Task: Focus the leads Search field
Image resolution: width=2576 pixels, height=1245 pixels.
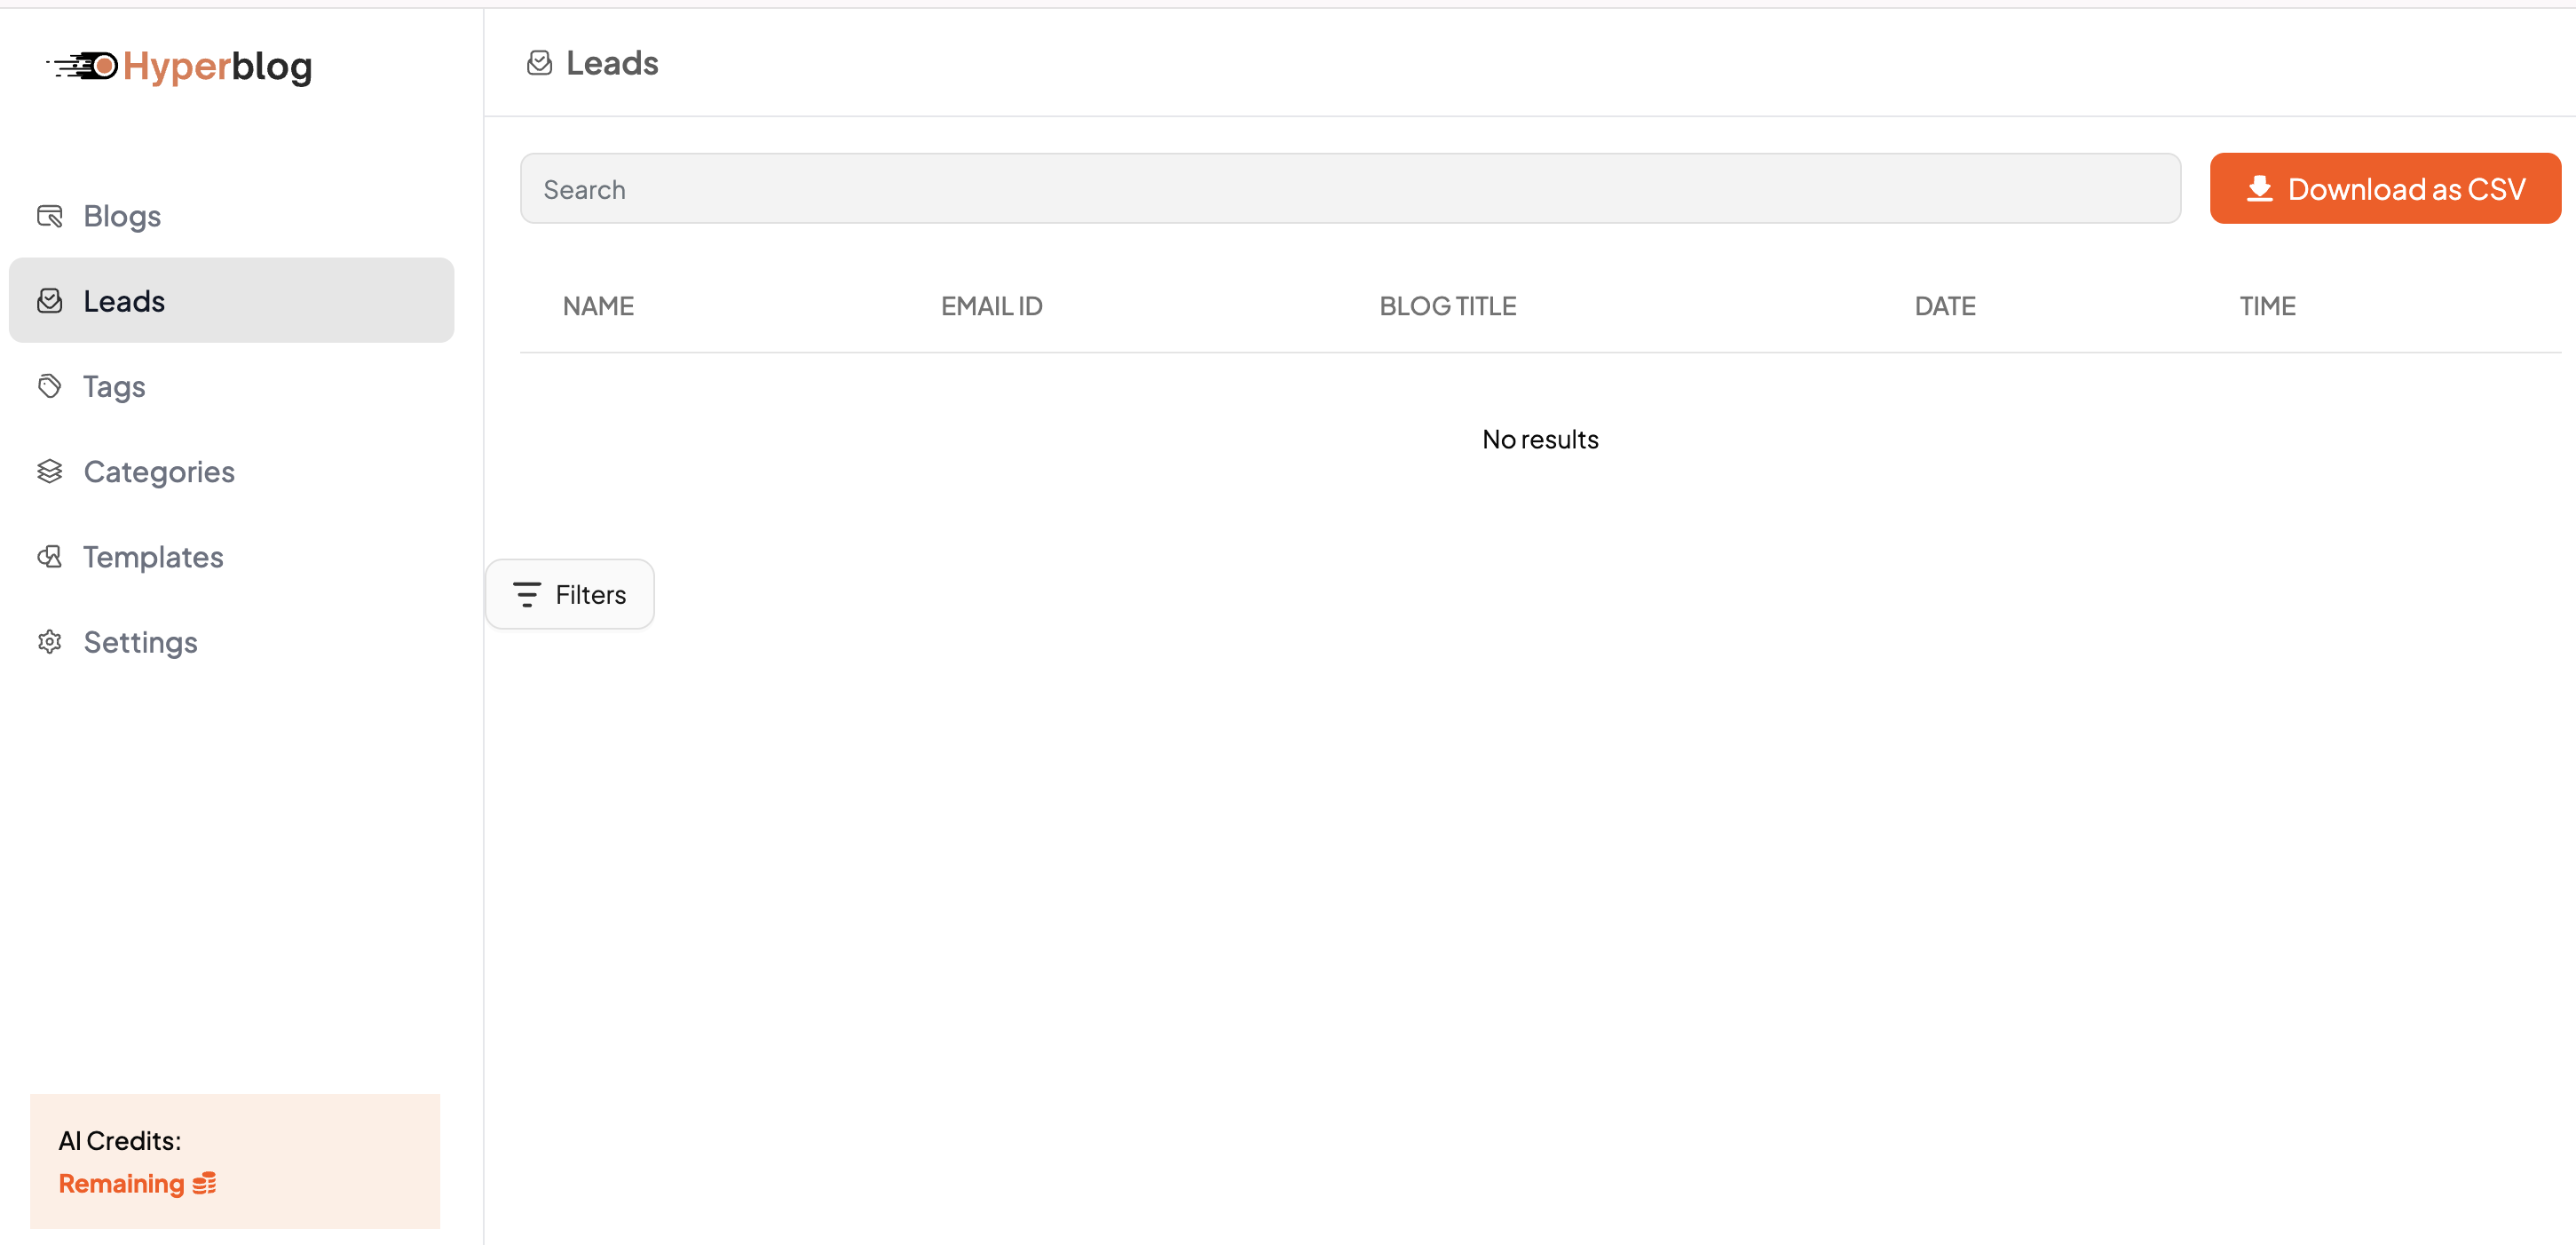Action: (1350, 188)
